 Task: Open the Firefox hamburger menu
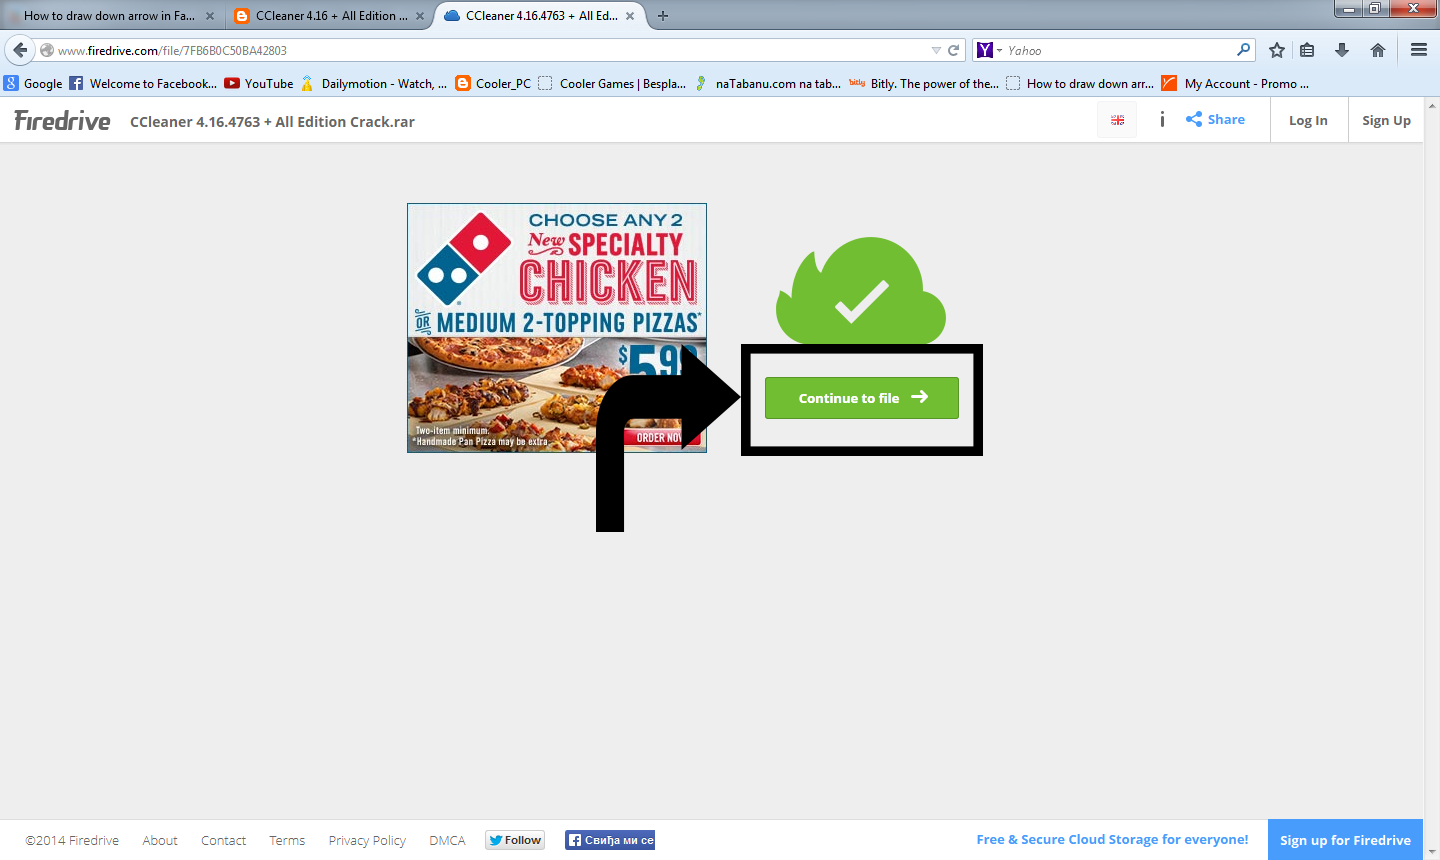[x=1419, y=50]
